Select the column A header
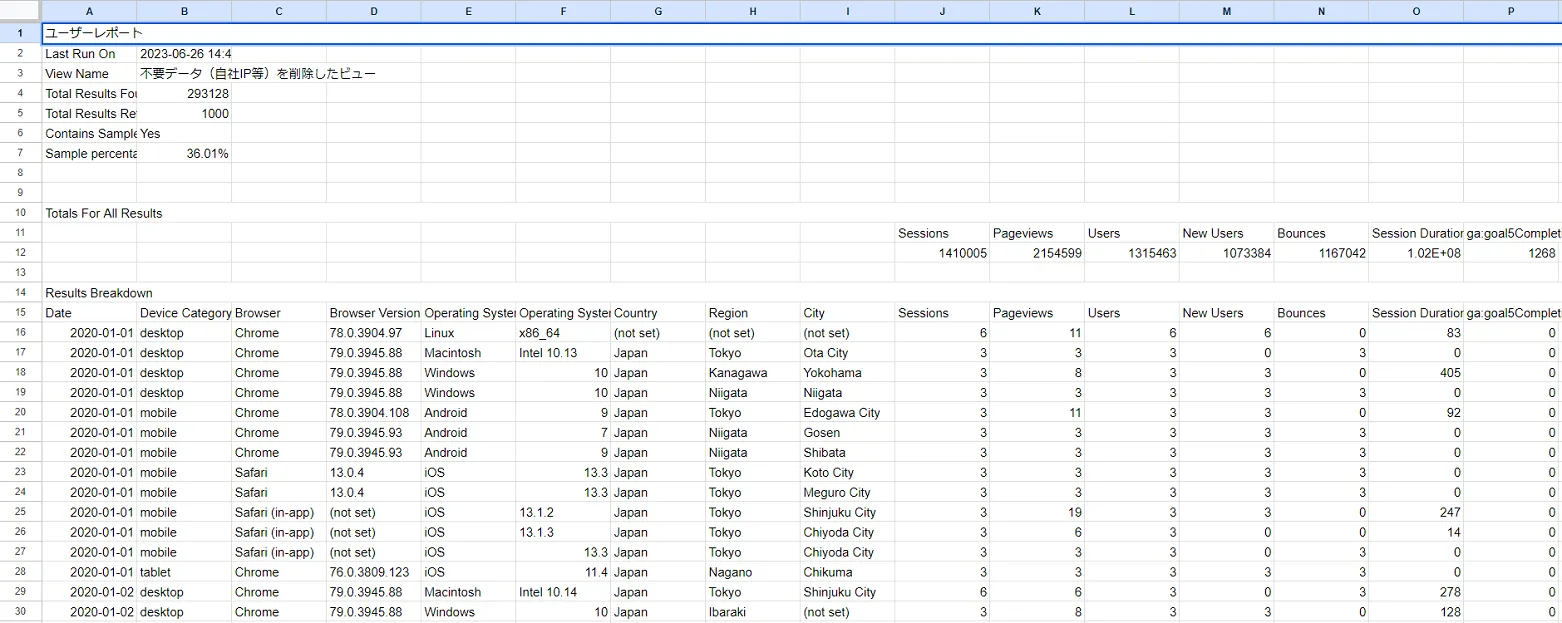 (89, 11)
